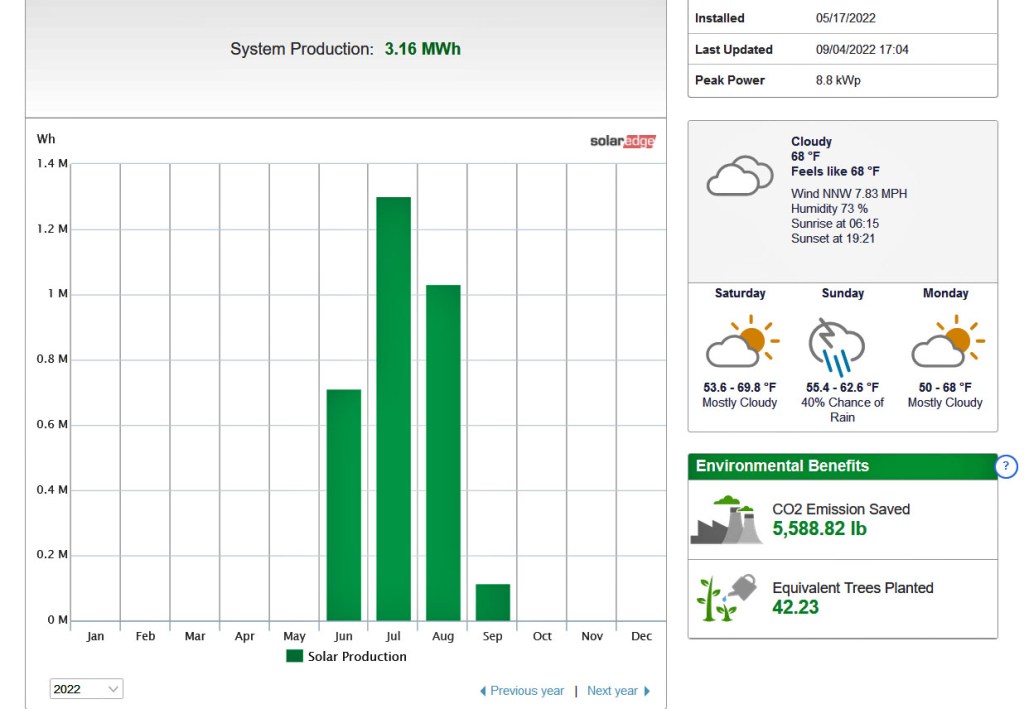The image size is (1024, 709).
Task: Click the Environmental Benefits header
Action: coord(782,466)
